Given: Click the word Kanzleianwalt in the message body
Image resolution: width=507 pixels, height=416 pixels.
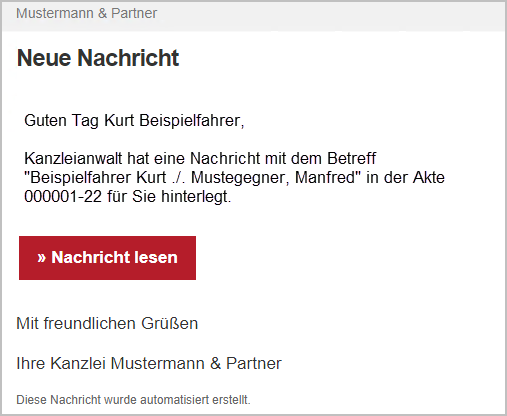Looking at the screenshot, I should tap(73, 158).
